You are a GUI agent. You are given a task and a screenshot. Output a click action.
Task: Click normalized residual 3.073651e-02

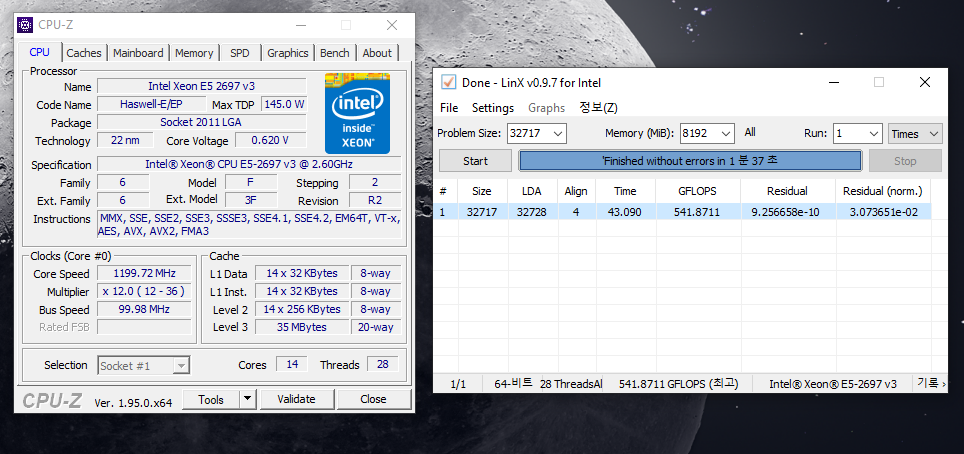(x=882, y=212)
